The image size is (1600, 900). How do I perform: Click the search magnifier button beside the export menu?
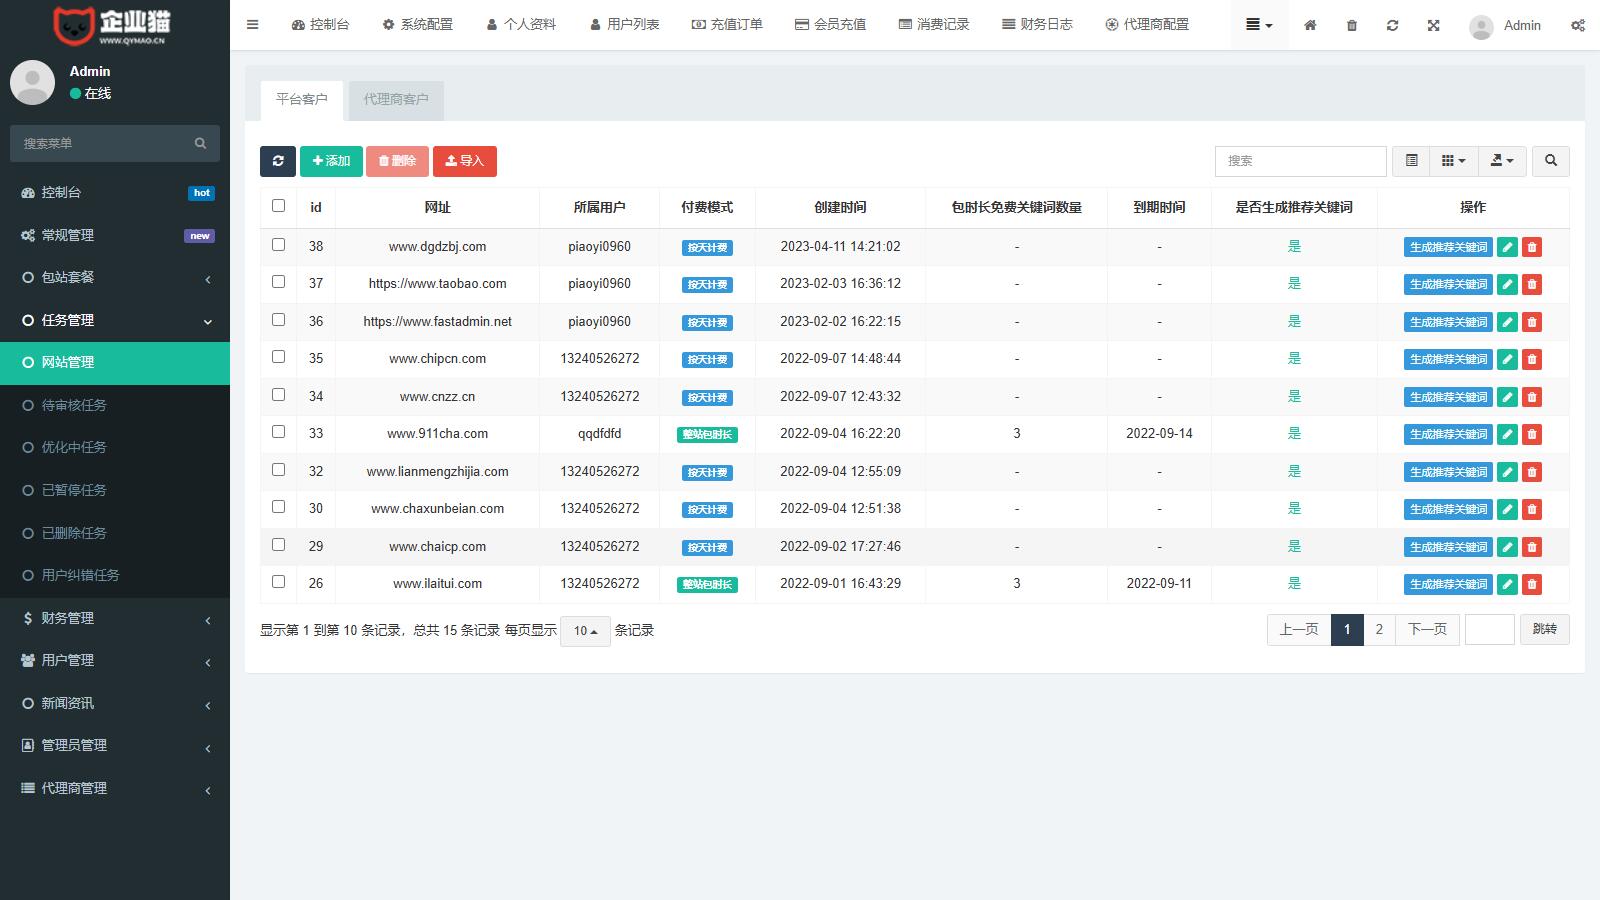(x=1550, y=161)
